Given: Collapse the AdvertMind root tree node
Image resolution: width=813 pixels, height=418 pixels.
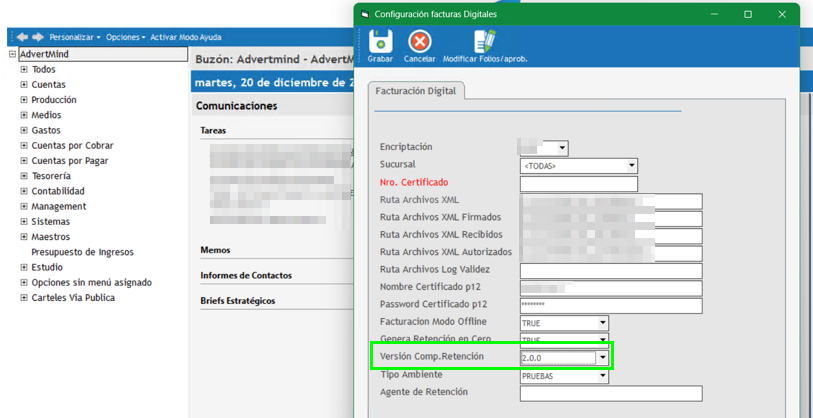Looking at the screenshot, I should 13,54.
